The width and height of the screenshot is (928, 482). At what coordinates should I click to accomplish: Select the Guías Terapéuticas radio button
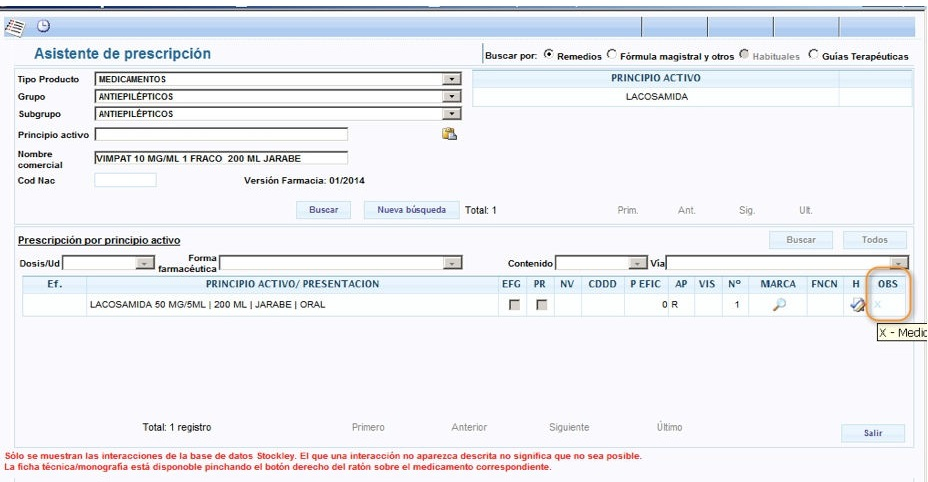pyautogui.click(x=813, y=56)
